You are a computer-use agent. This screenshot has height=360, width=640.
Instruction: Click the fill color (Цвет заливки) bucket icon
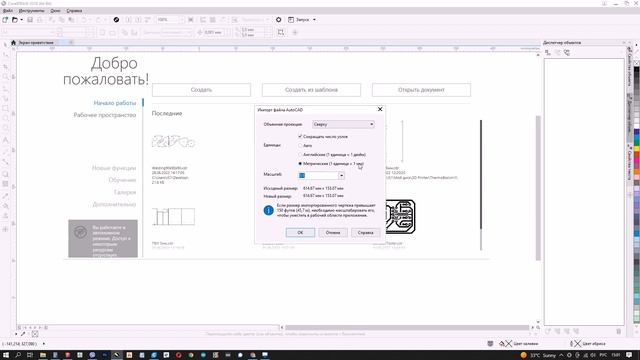coord(502,344)
